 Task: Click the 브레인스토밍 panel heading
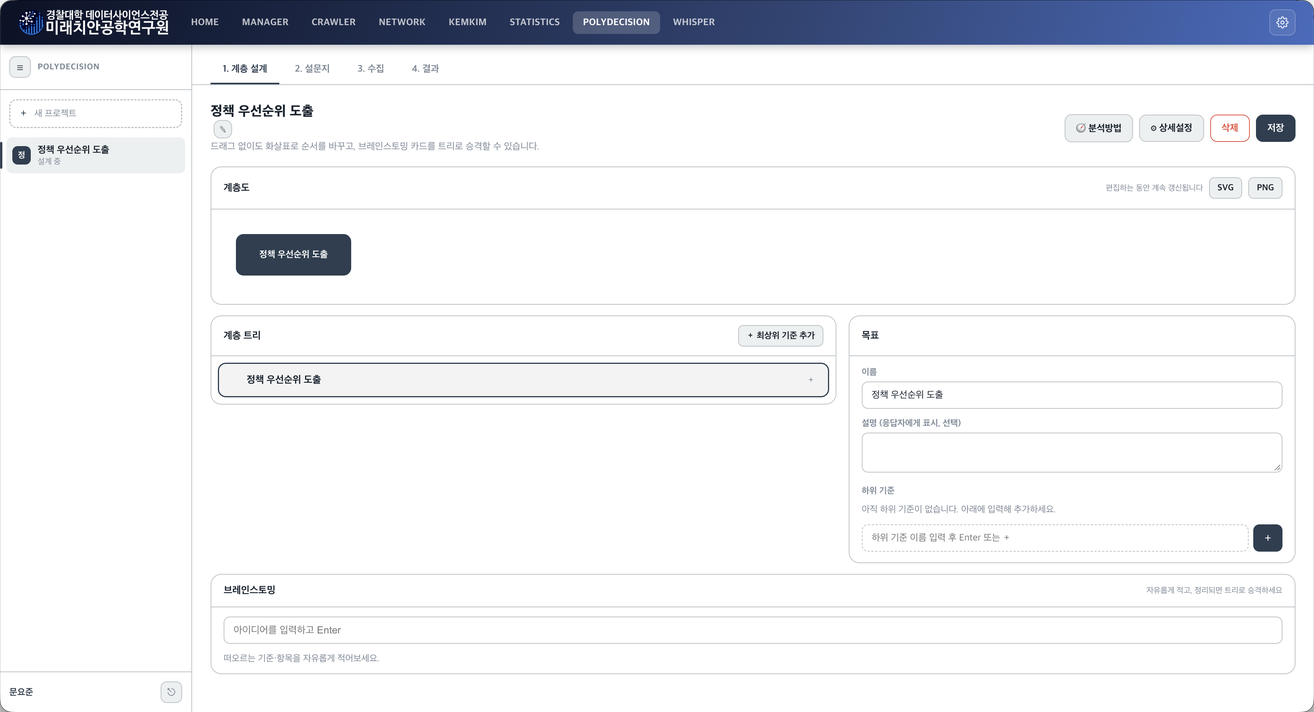[x=249, y=591]
